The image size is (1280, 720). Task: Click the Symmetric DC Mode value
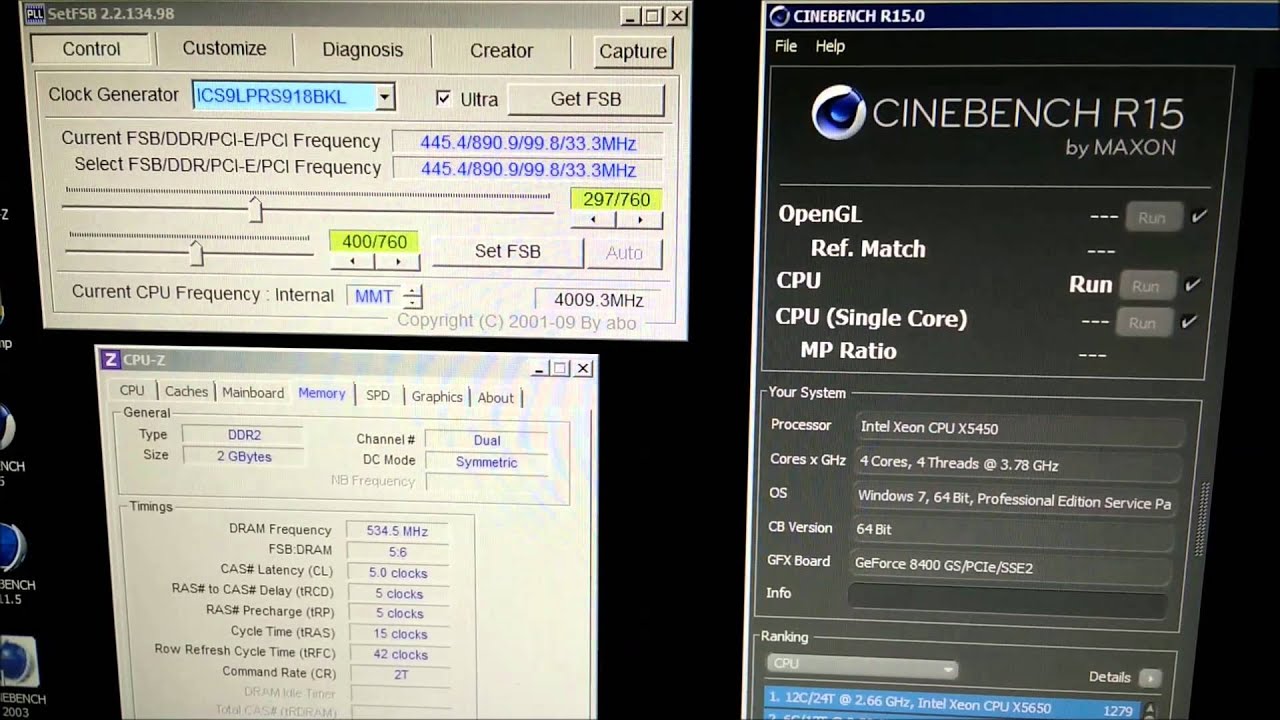pyautogui.click(x=487, y=462)
